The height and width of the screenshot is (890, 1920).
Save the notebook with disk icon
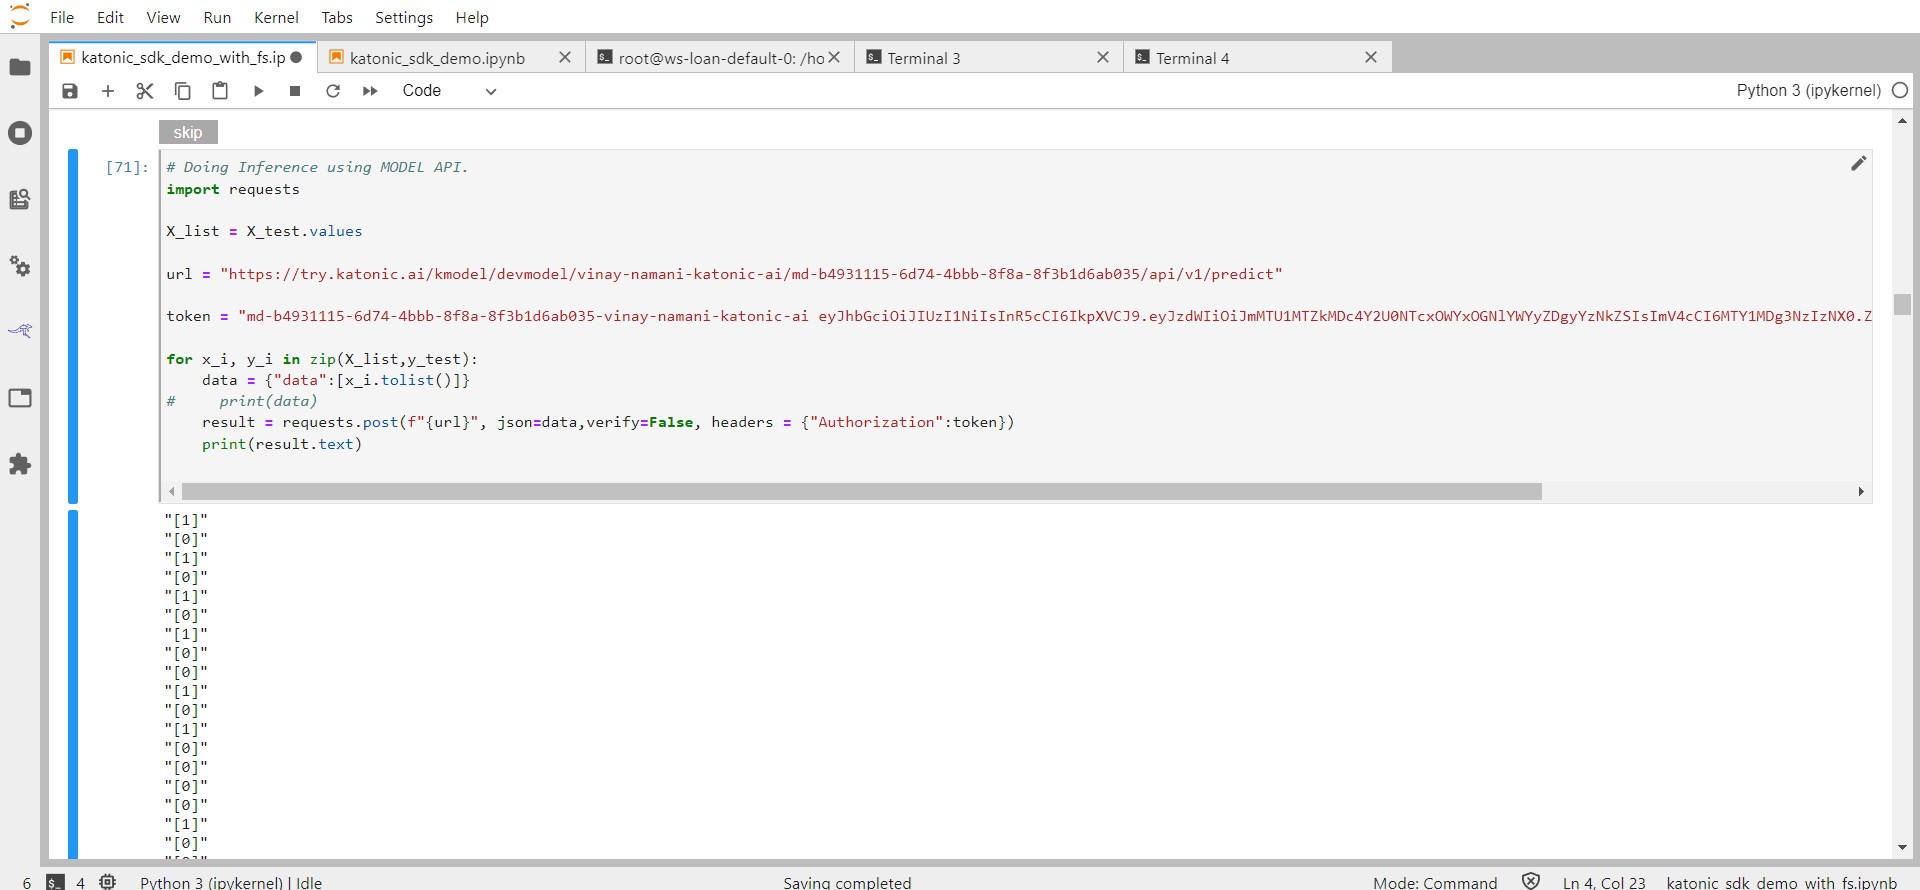click(70, 91)
